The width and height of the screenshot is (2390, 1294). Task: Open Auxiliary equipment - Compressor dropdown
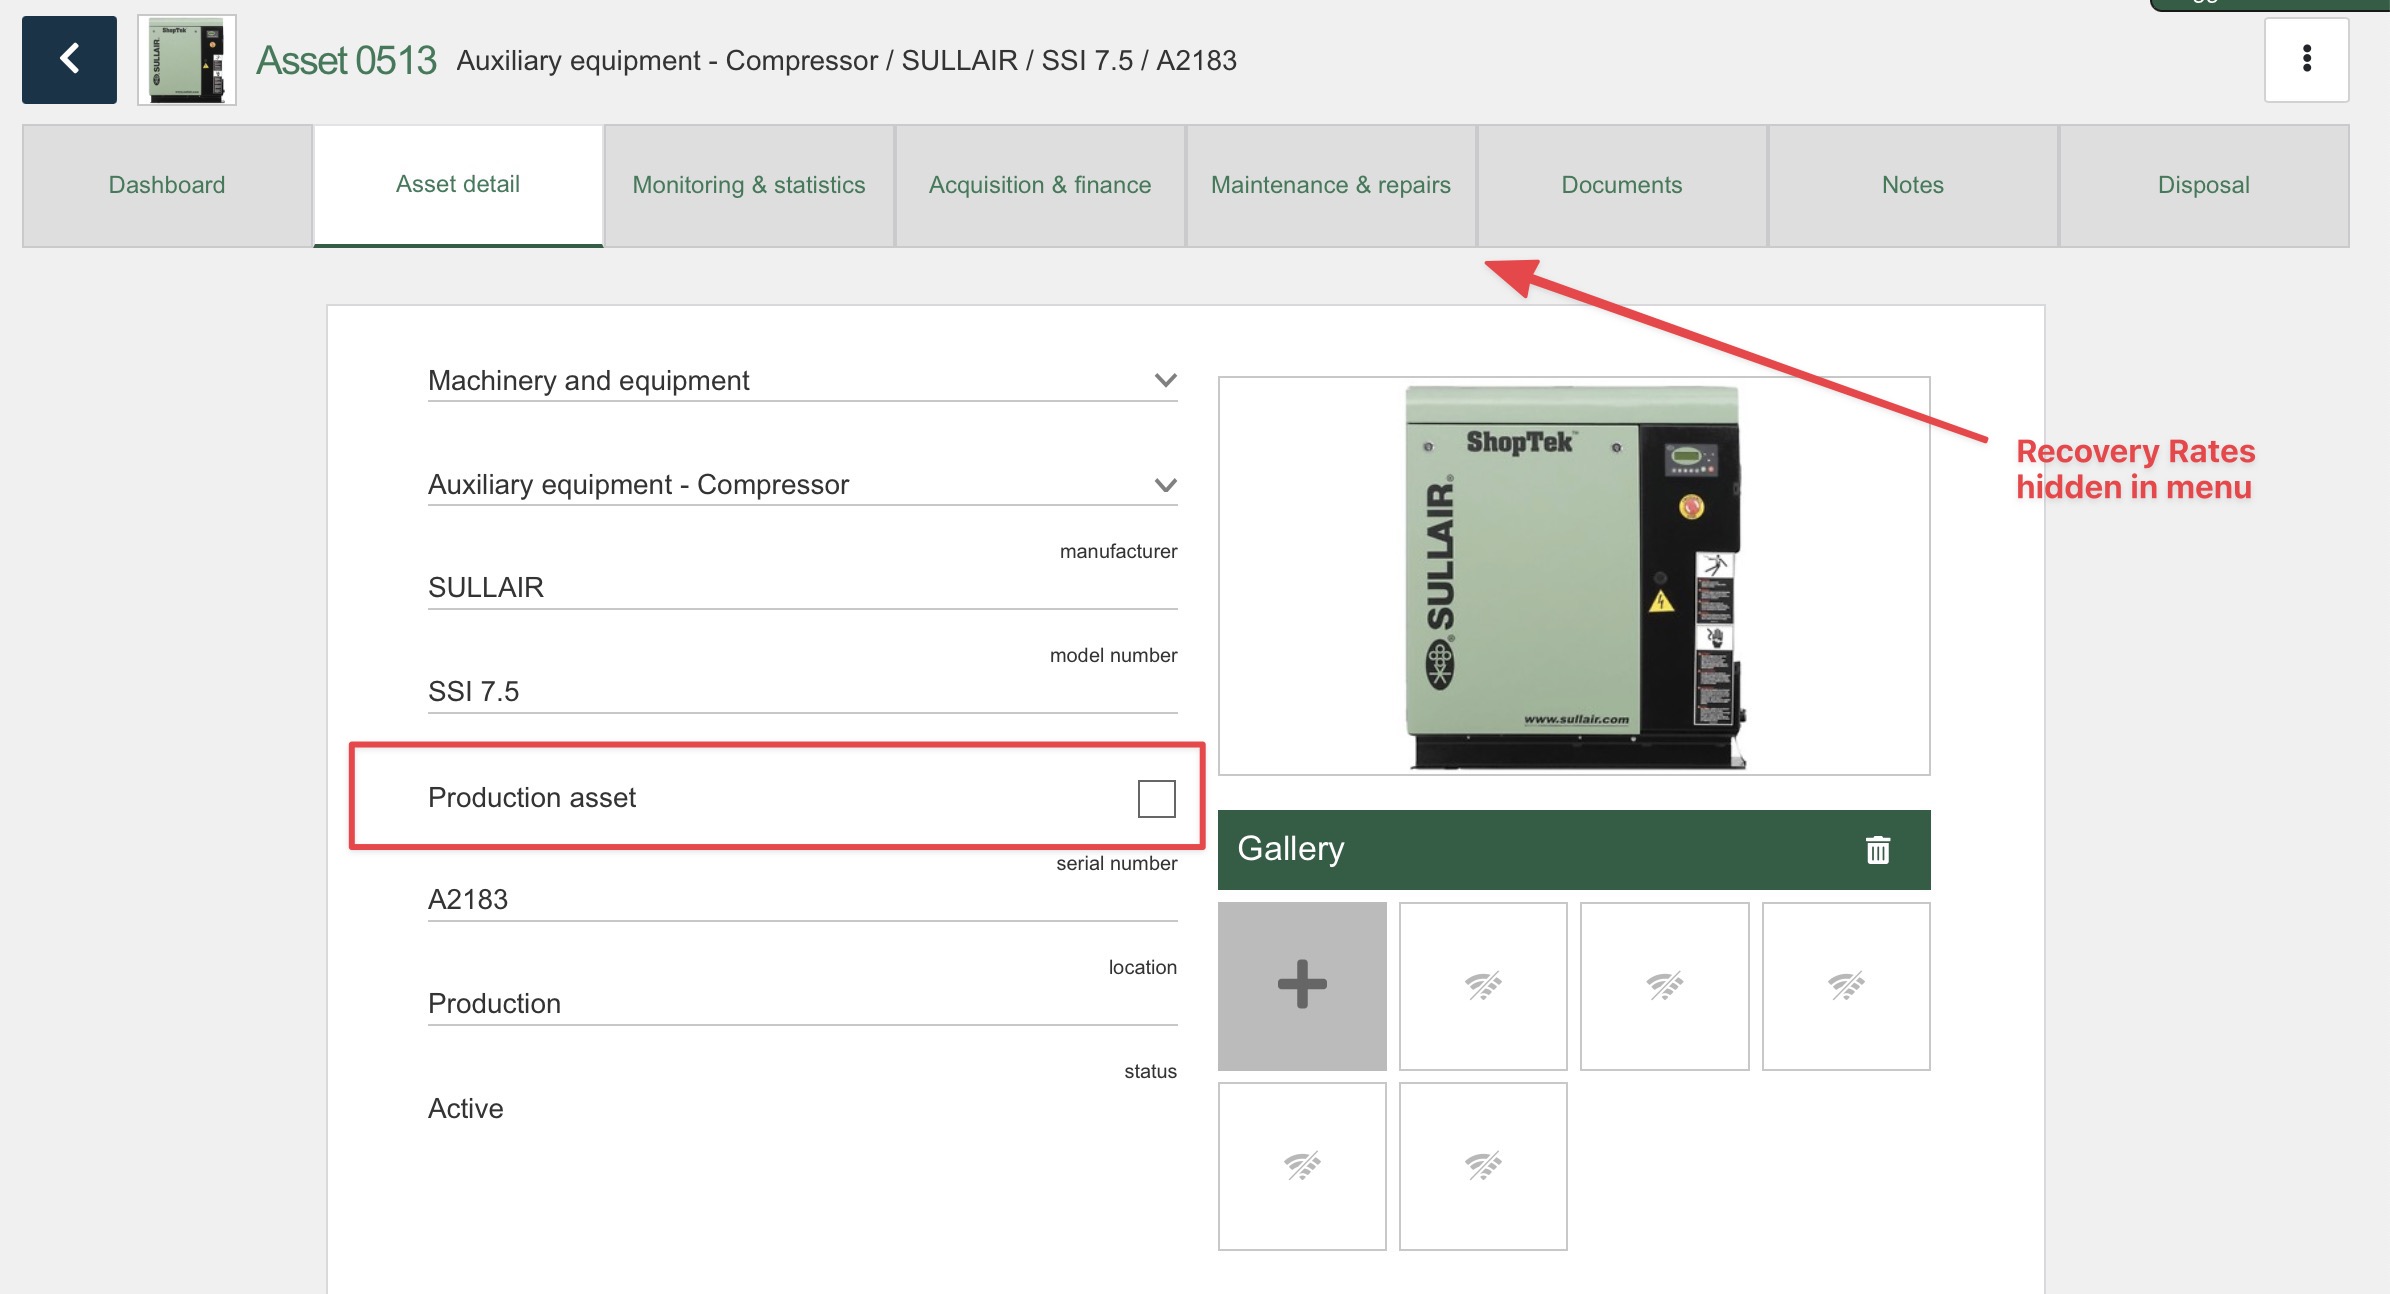(x=1164, y=485)
